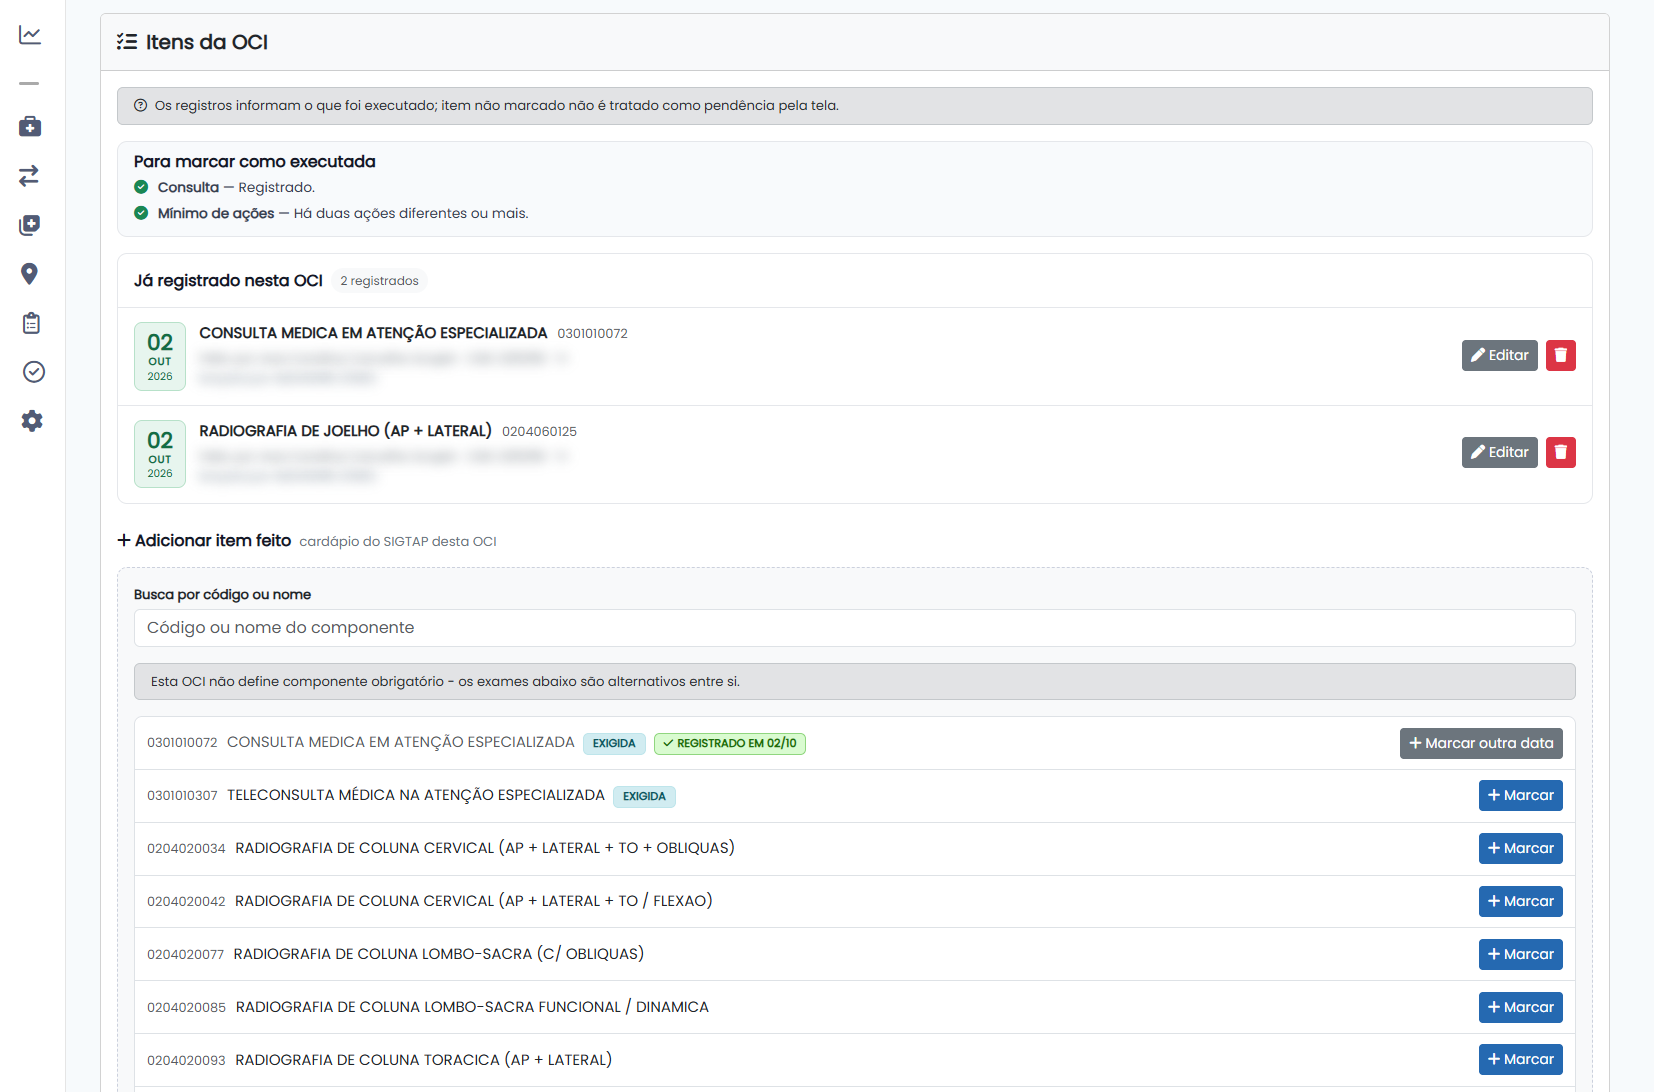Mark Coluna Lombo-Sacra Funcional / Dinamica
Image resolution: width=1654 pixels, height=1092 pixels.
click(x=1521, y=1007)
